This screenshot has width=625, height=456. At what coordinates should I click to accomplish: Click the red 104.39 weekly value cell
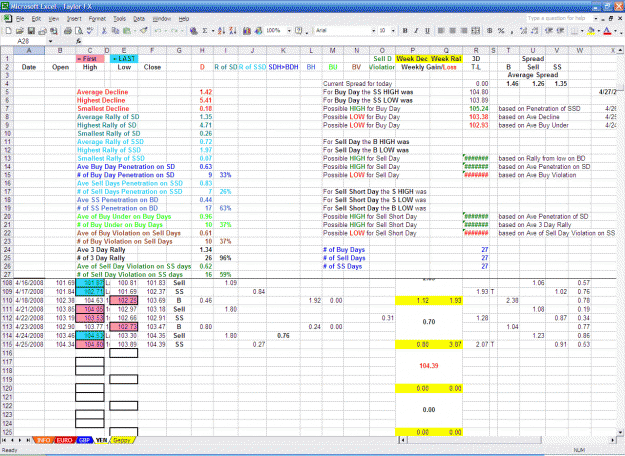(429, 366)
